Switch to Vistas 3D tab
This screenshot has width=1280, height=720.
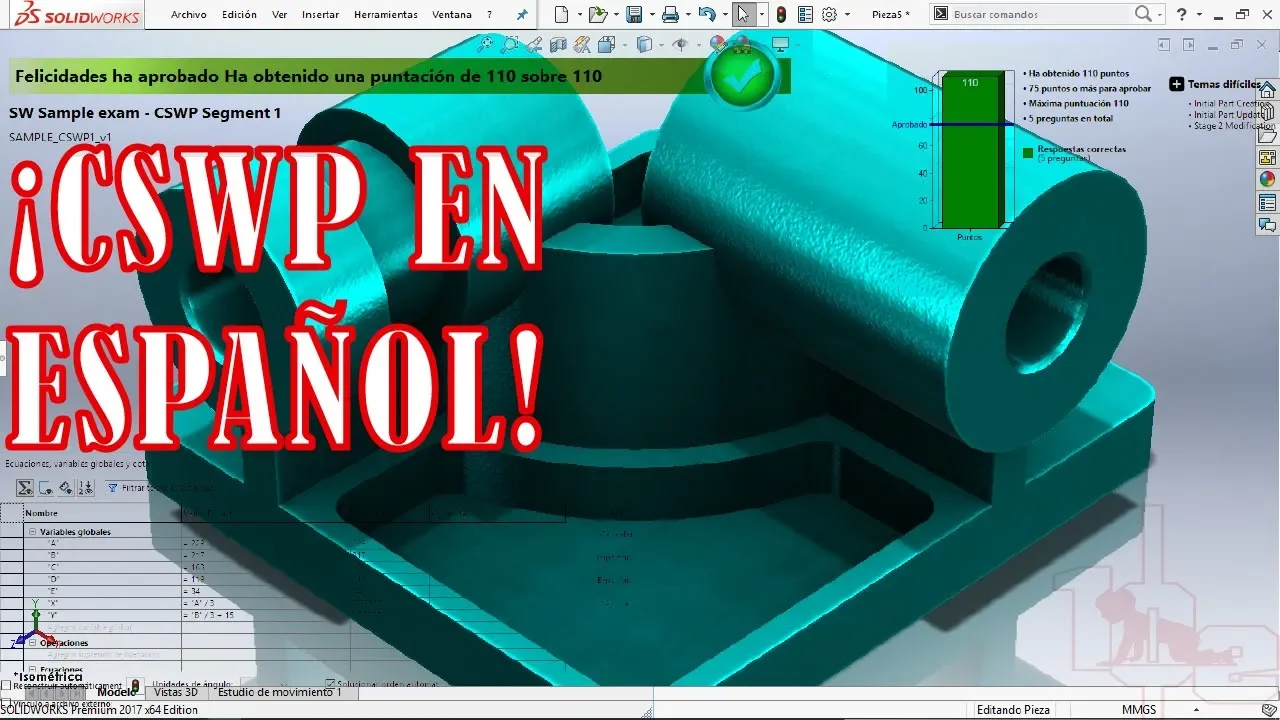(x=175, y=692)
